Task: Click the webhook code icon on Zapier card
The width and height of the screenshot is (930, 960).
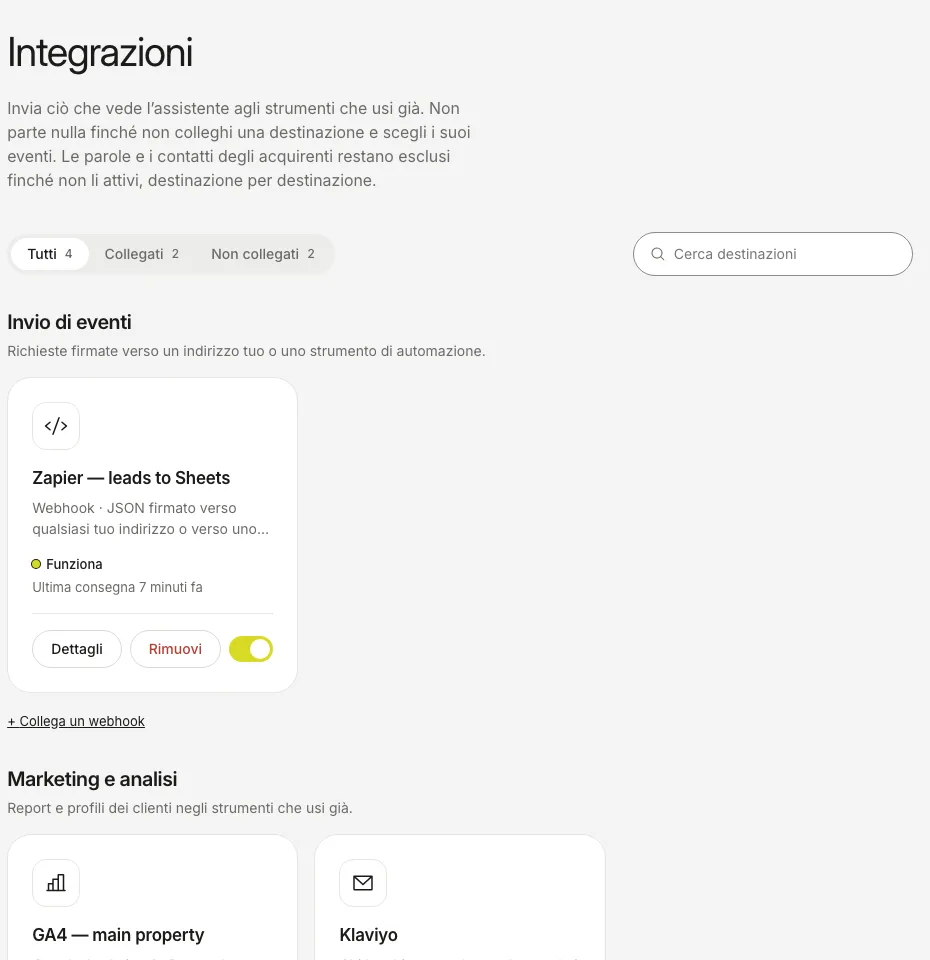Action: (x=56, y=426)
